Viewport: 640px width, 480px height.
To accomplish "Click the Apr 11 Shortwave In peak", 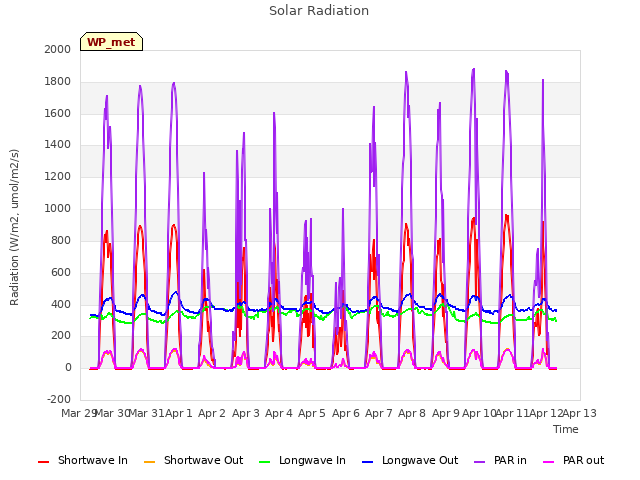I will tap(507, 215).
